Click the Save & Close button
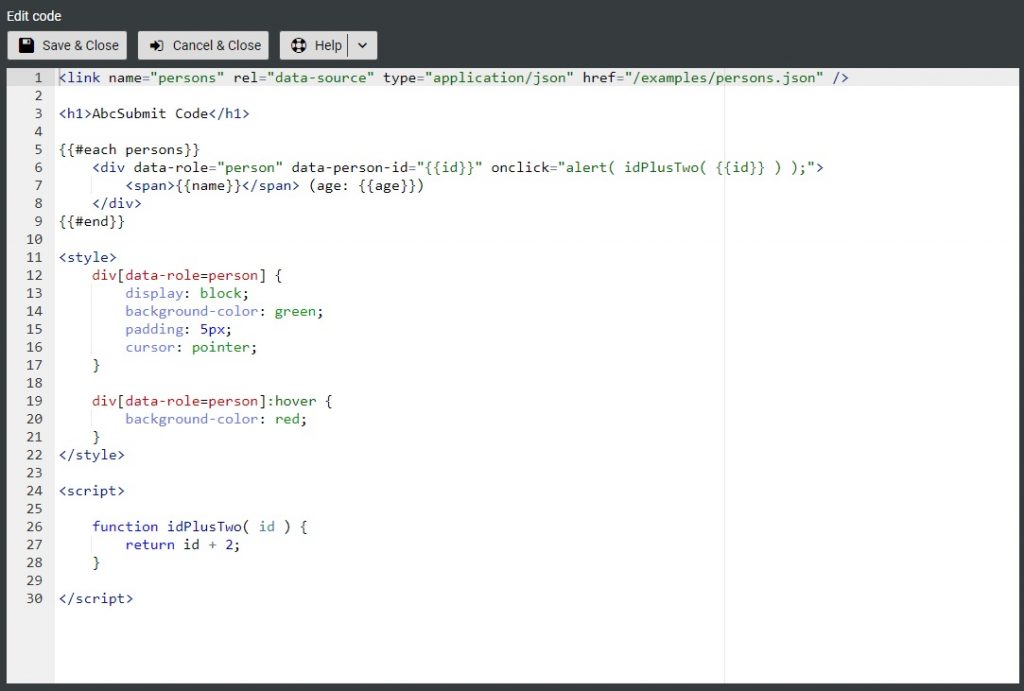This screenshot has width=1024, height=691. (67, 44)
